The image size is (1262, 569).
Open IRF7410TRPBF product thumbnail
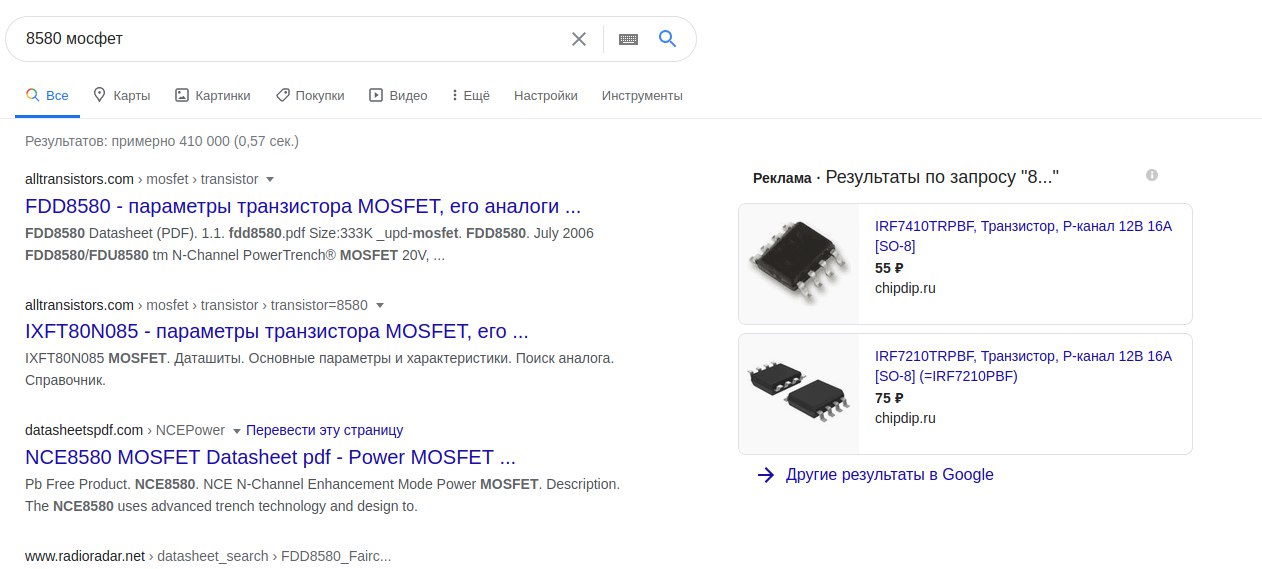coord(799,264)
